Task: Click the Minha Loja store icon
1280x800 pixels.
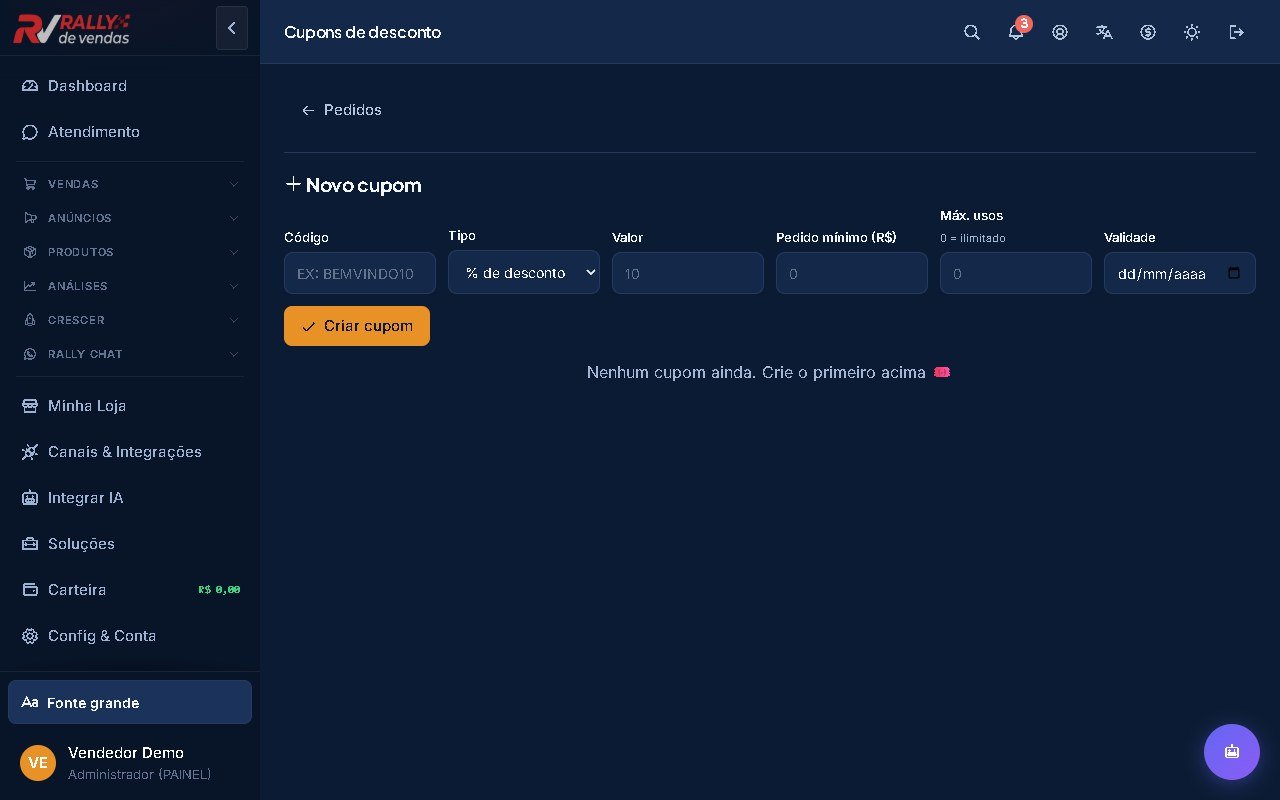Action: (x=30, y=406)
